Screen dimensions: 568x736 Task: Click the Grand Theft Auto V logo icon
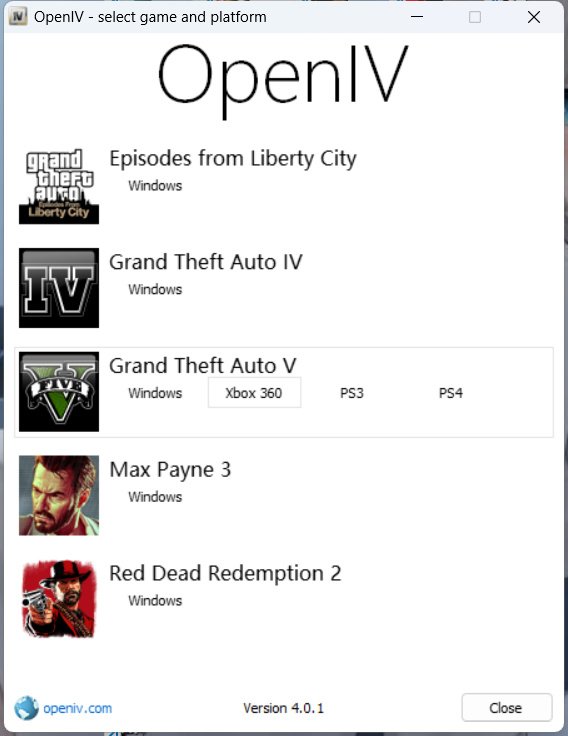point(59,391)
